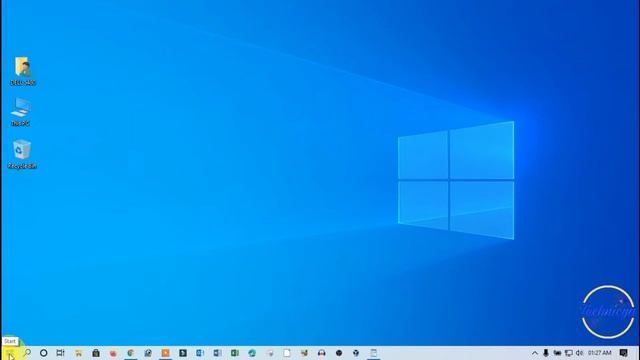The image size is (640, 360).
Task: Open clock showing 01:27 AM
Action: (599, 353)
